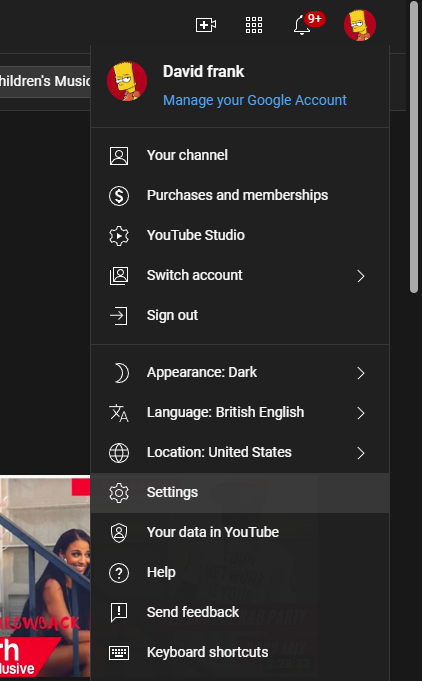Image resolution: width=422 pixels, height=681 pixels.
Task: Open Your channel menu item
Action: click(240, 155)
